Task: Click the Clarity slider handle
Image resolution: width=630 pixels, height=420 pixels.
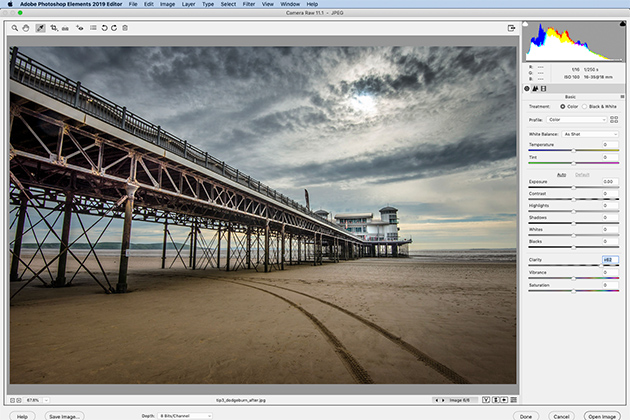Action: tap(601, 266)
